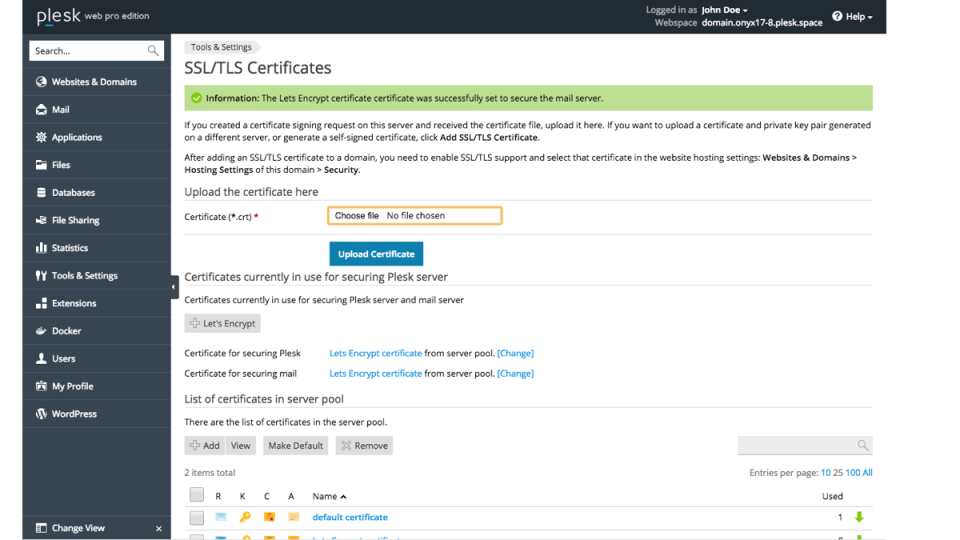Click the Databases icon in sidebar
960x540 pixels.
click(x=41, y=193)
